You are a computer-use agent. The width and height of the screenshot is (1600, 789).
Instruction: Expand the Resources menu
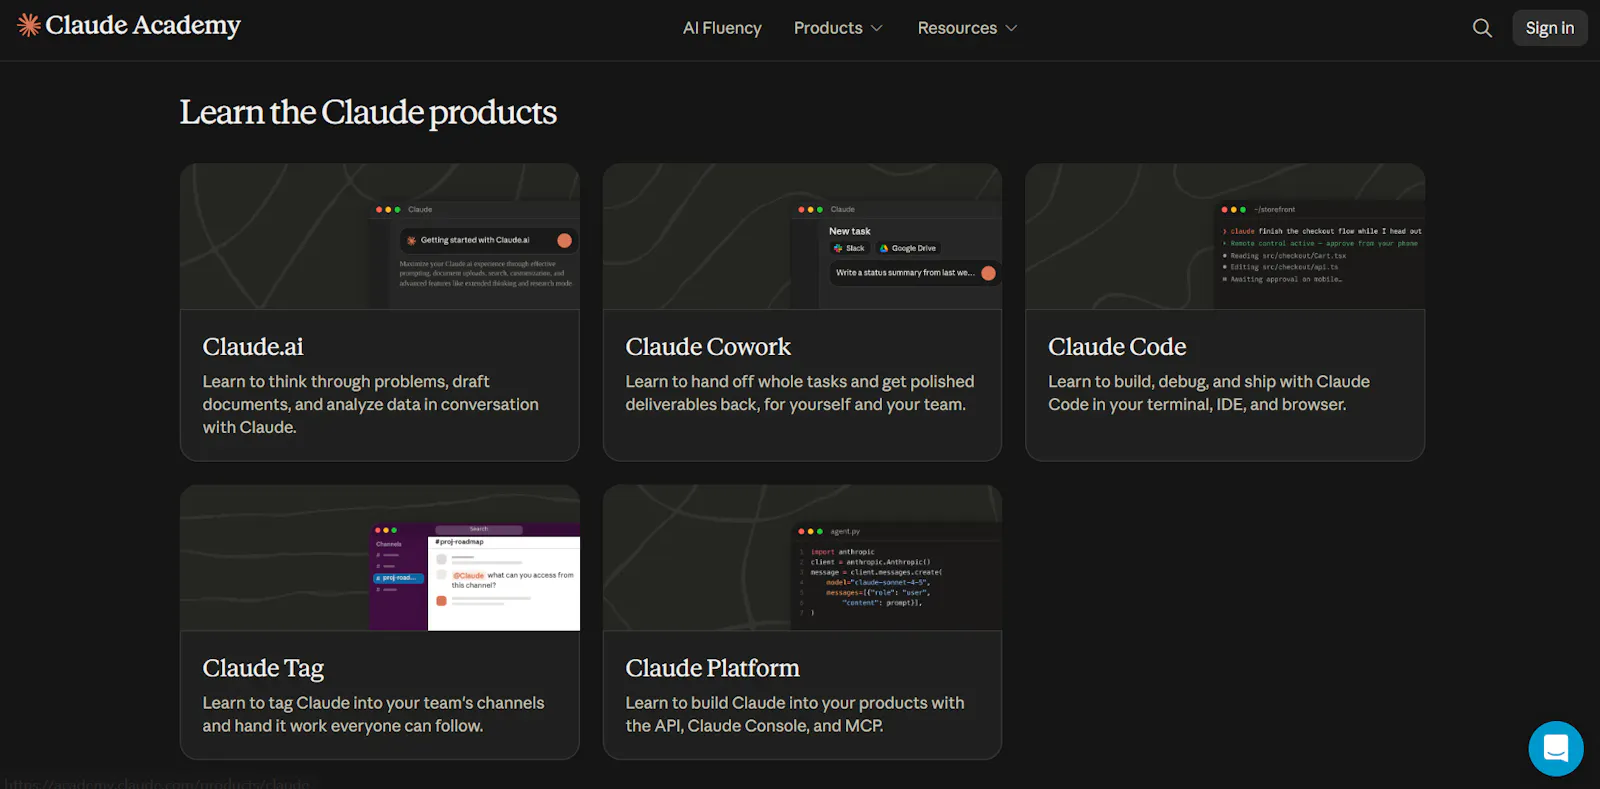tap(967, 28)
